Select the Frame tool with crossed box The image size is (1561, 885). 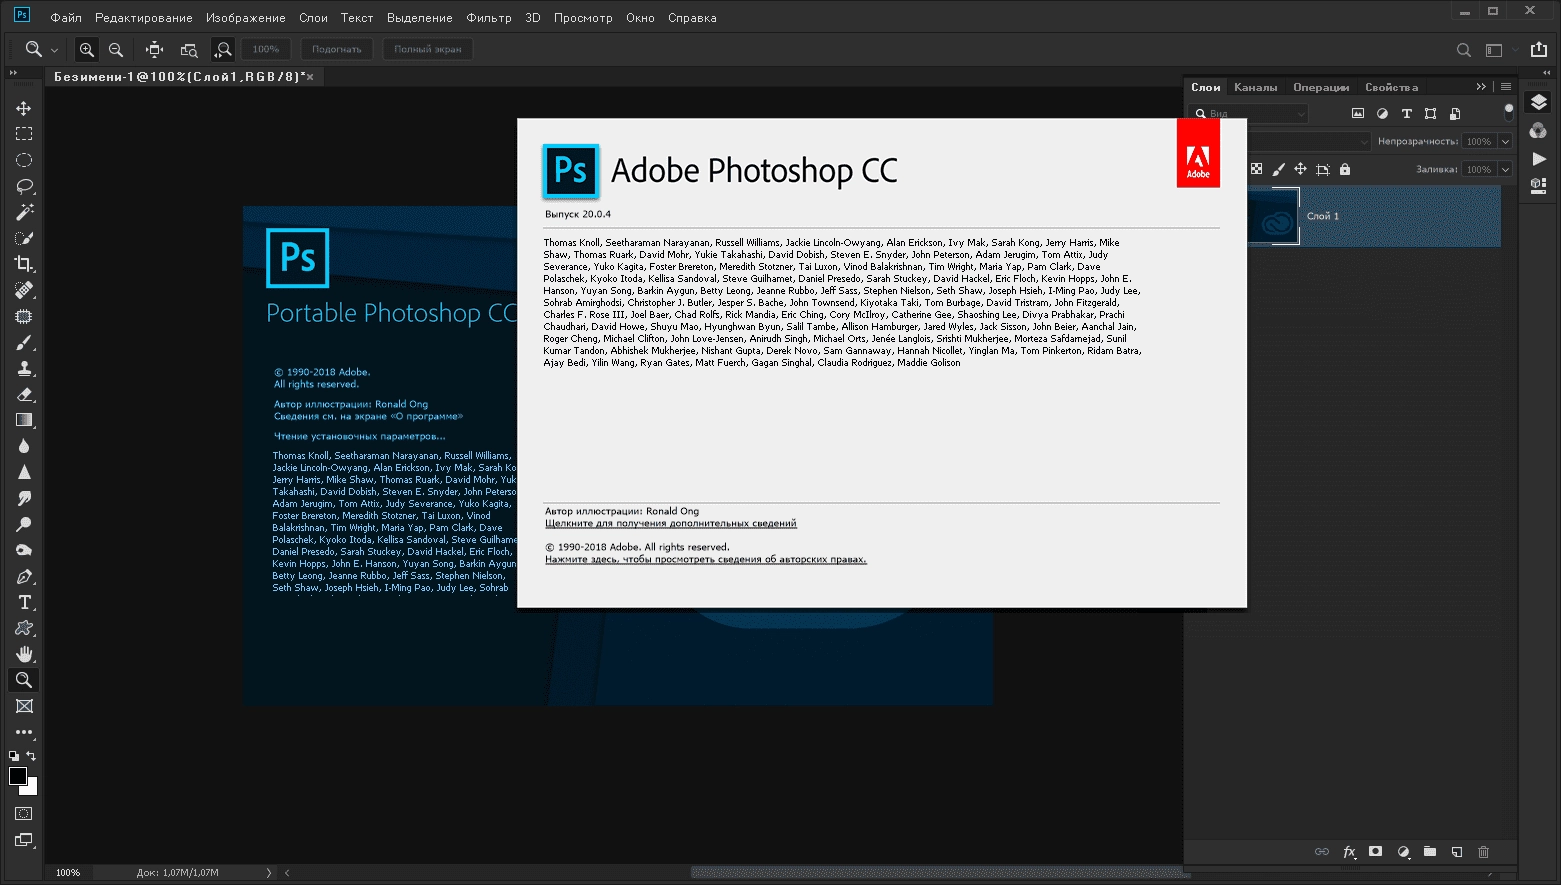click(24, 706)
